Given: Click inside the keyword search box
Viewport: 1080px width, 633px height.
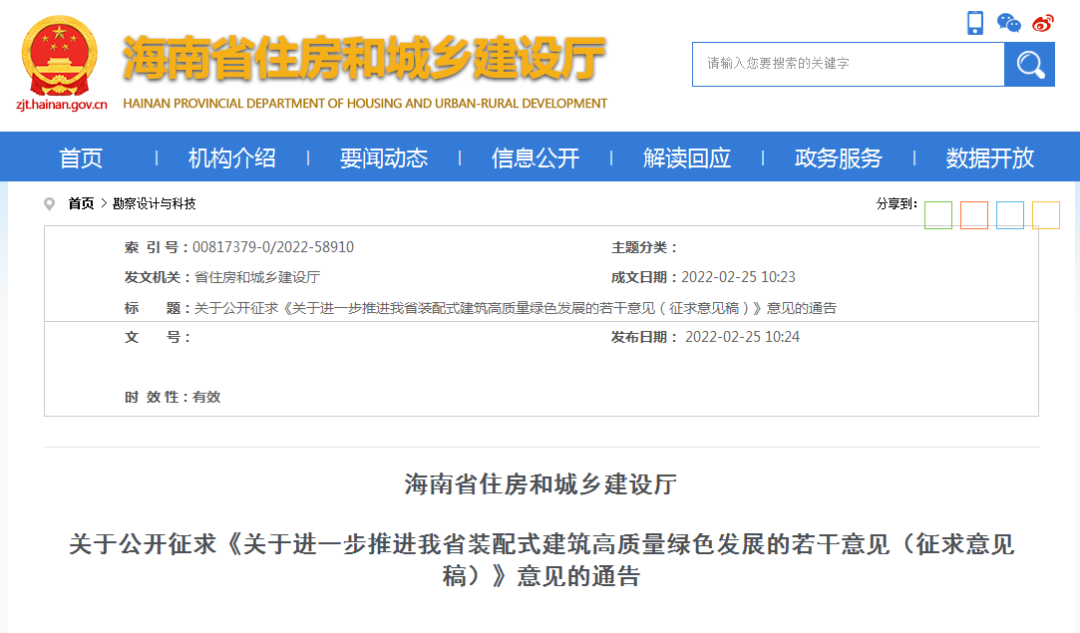Looking at the screenshot, I should coord(848,64).
